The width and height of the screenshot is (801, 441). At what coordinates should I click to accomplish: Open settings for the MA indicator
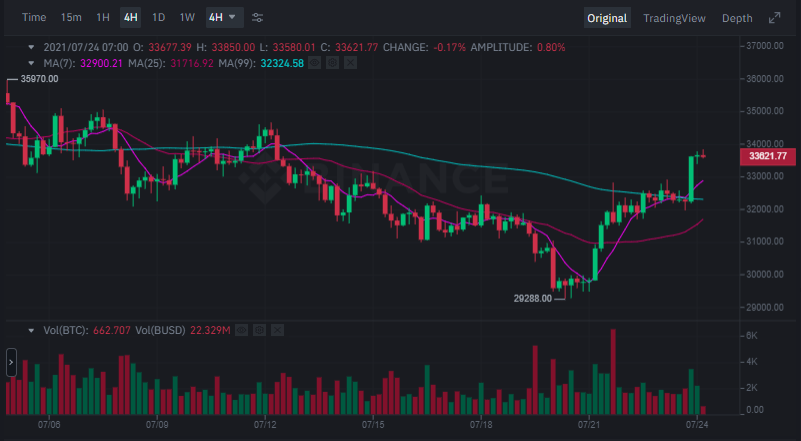tap(331, 63)
